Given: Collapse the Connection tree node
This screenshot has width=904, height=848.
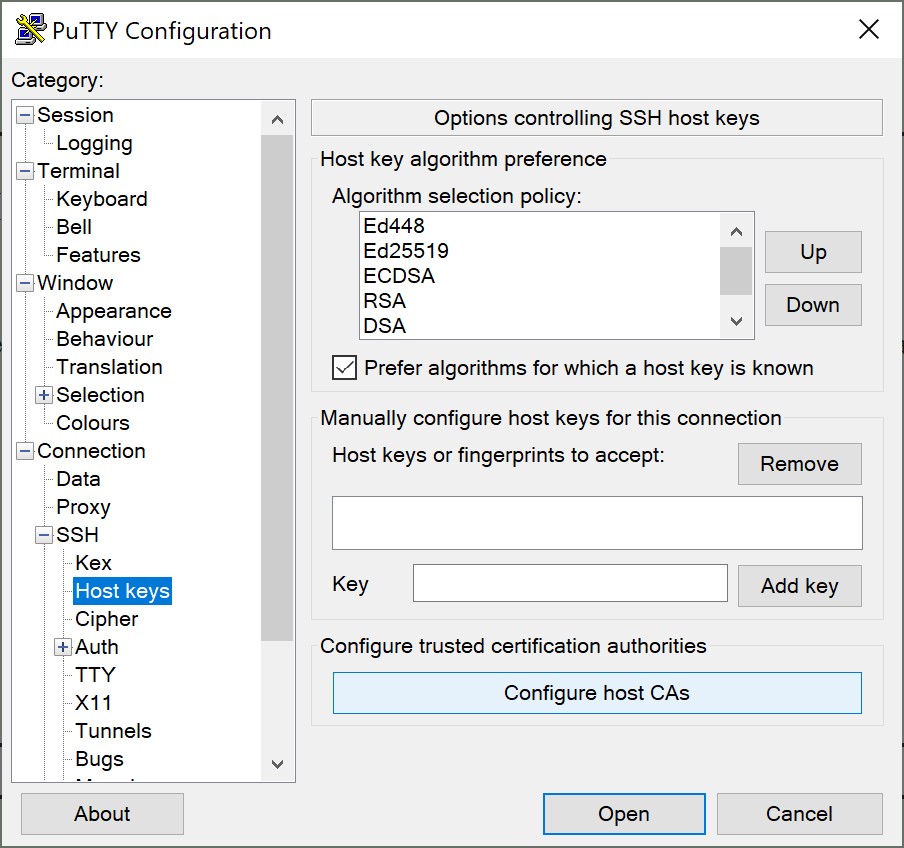Looking at the screenshot, I should pos(25,451).
